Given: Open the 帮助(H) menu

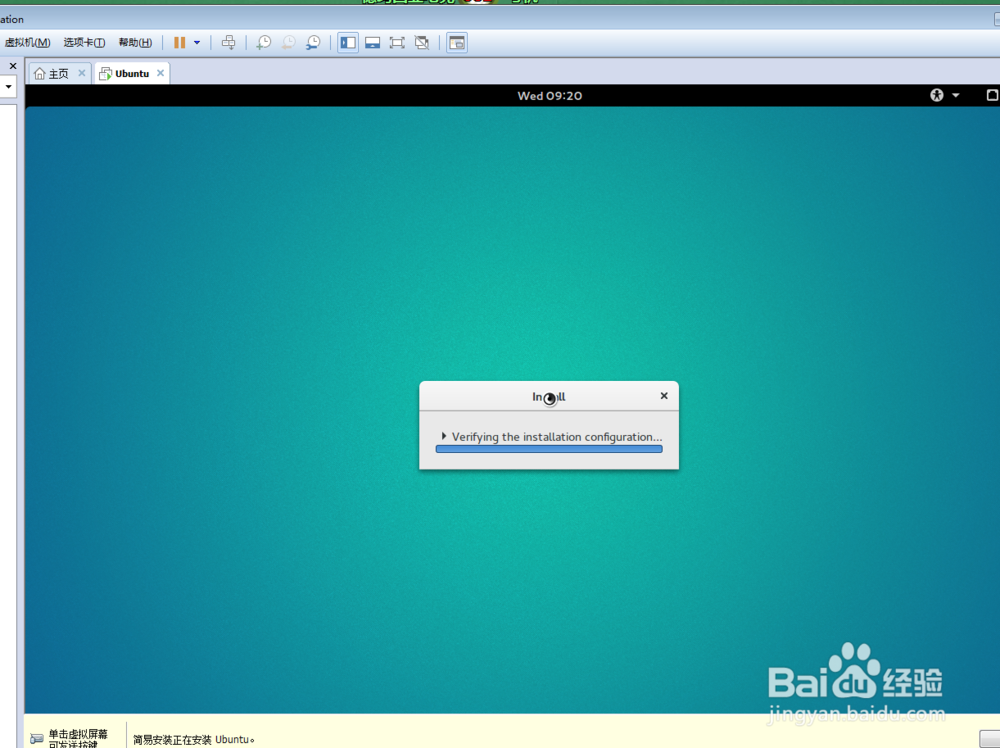Looking at the screenshot, I should point(134,42).
